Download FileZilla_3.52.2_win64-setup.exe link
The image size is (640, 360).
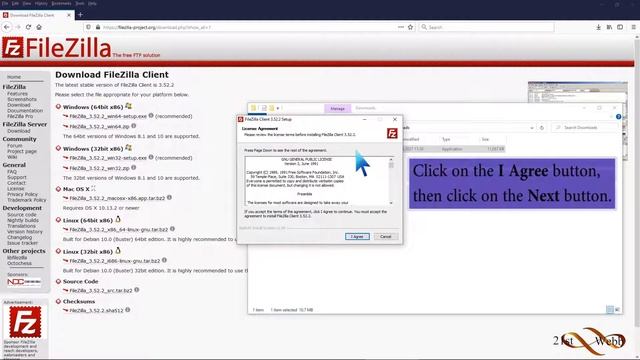point(108,116)
